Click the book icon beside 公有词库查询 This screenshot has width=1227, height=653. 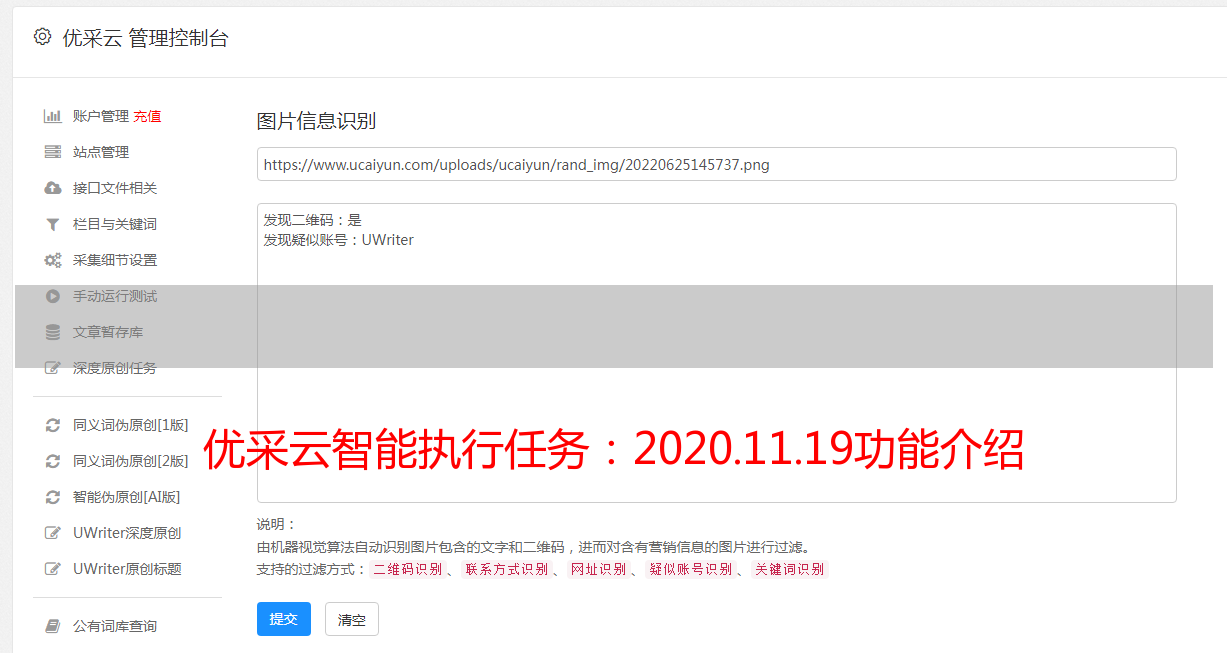53,626
